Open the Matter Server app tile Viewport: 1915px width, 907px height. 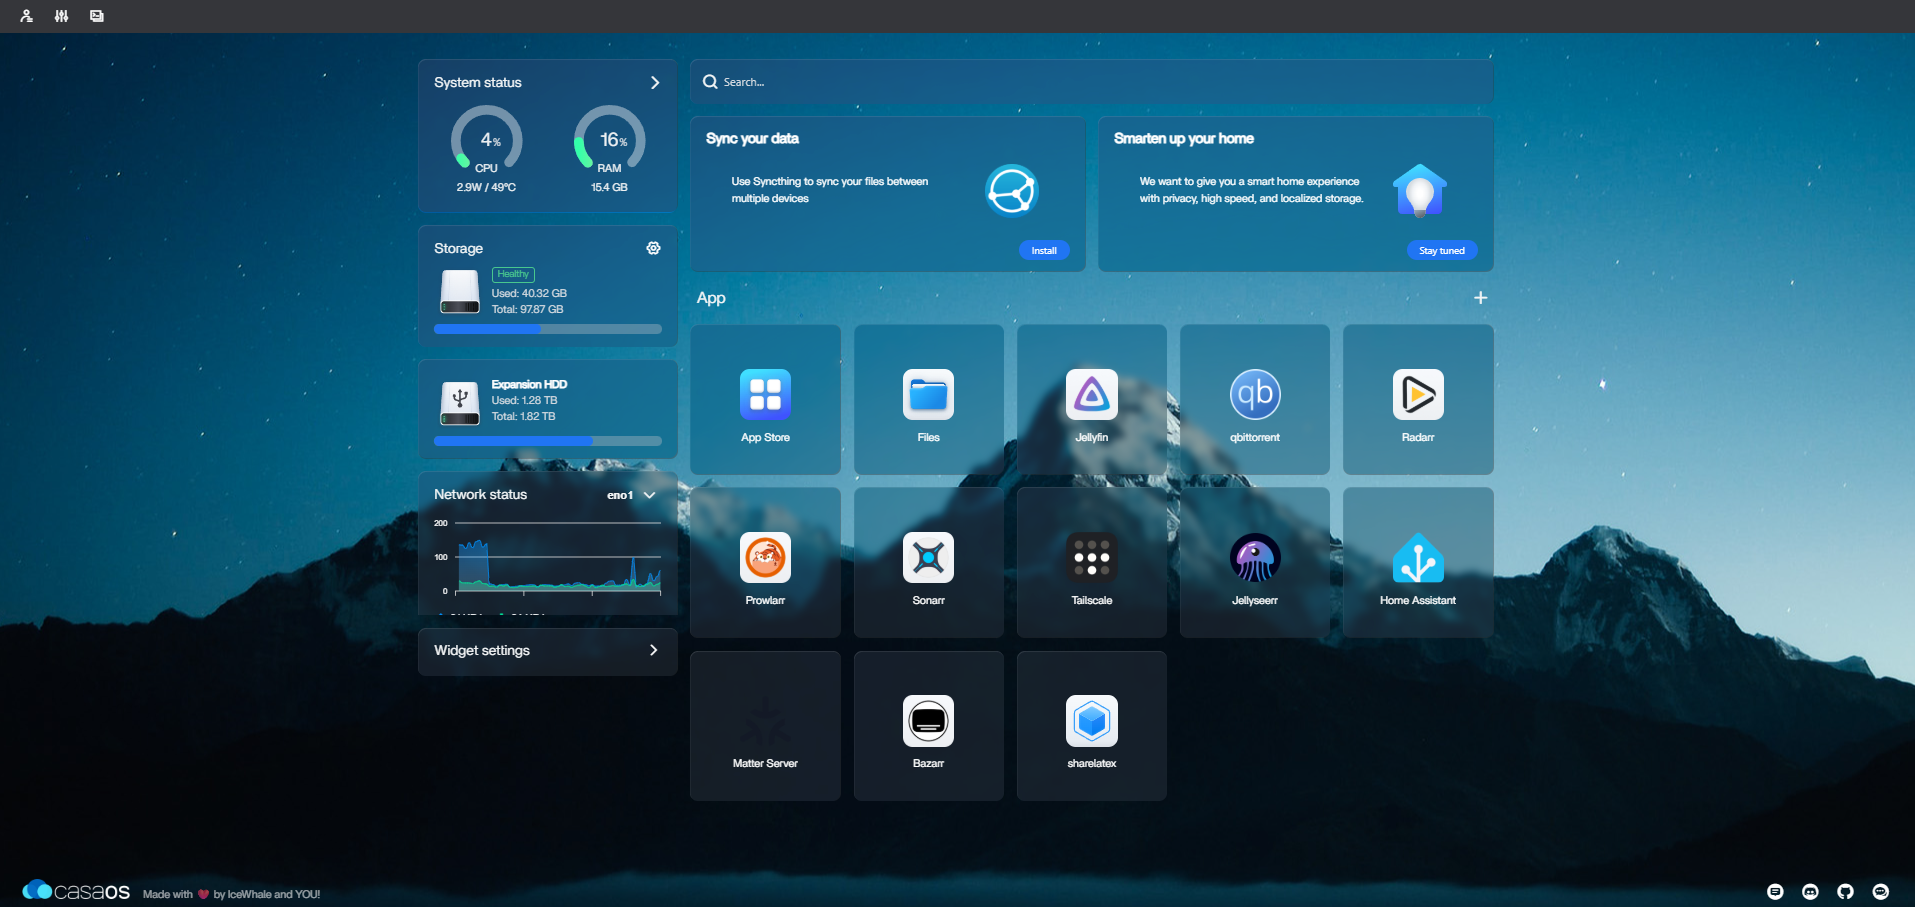(x=765, y=725)
